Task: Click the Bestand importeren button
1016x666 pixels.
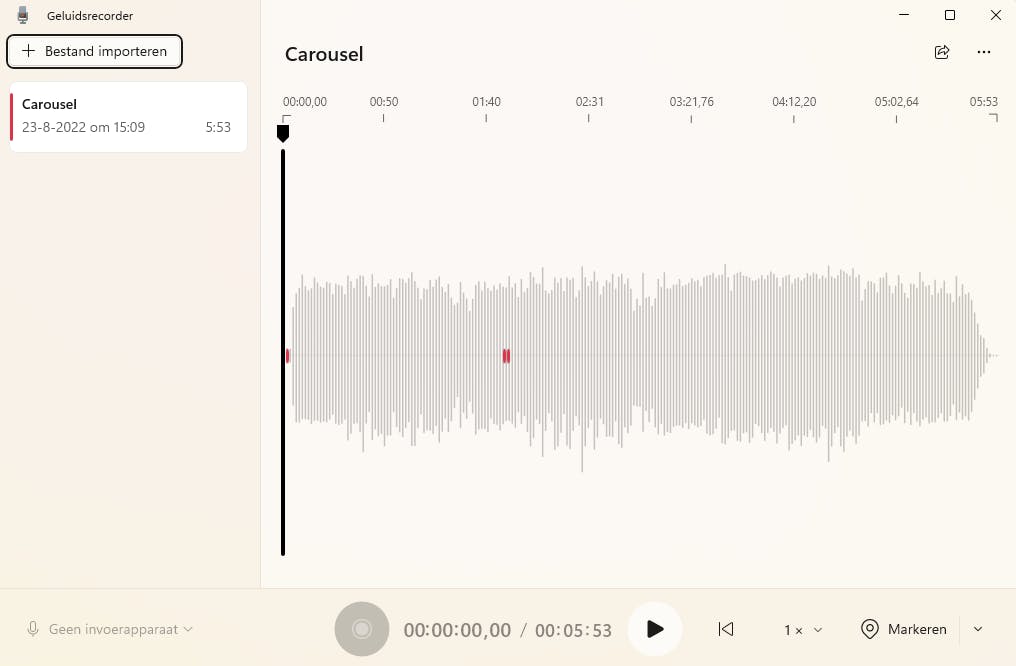Action: 95,51
